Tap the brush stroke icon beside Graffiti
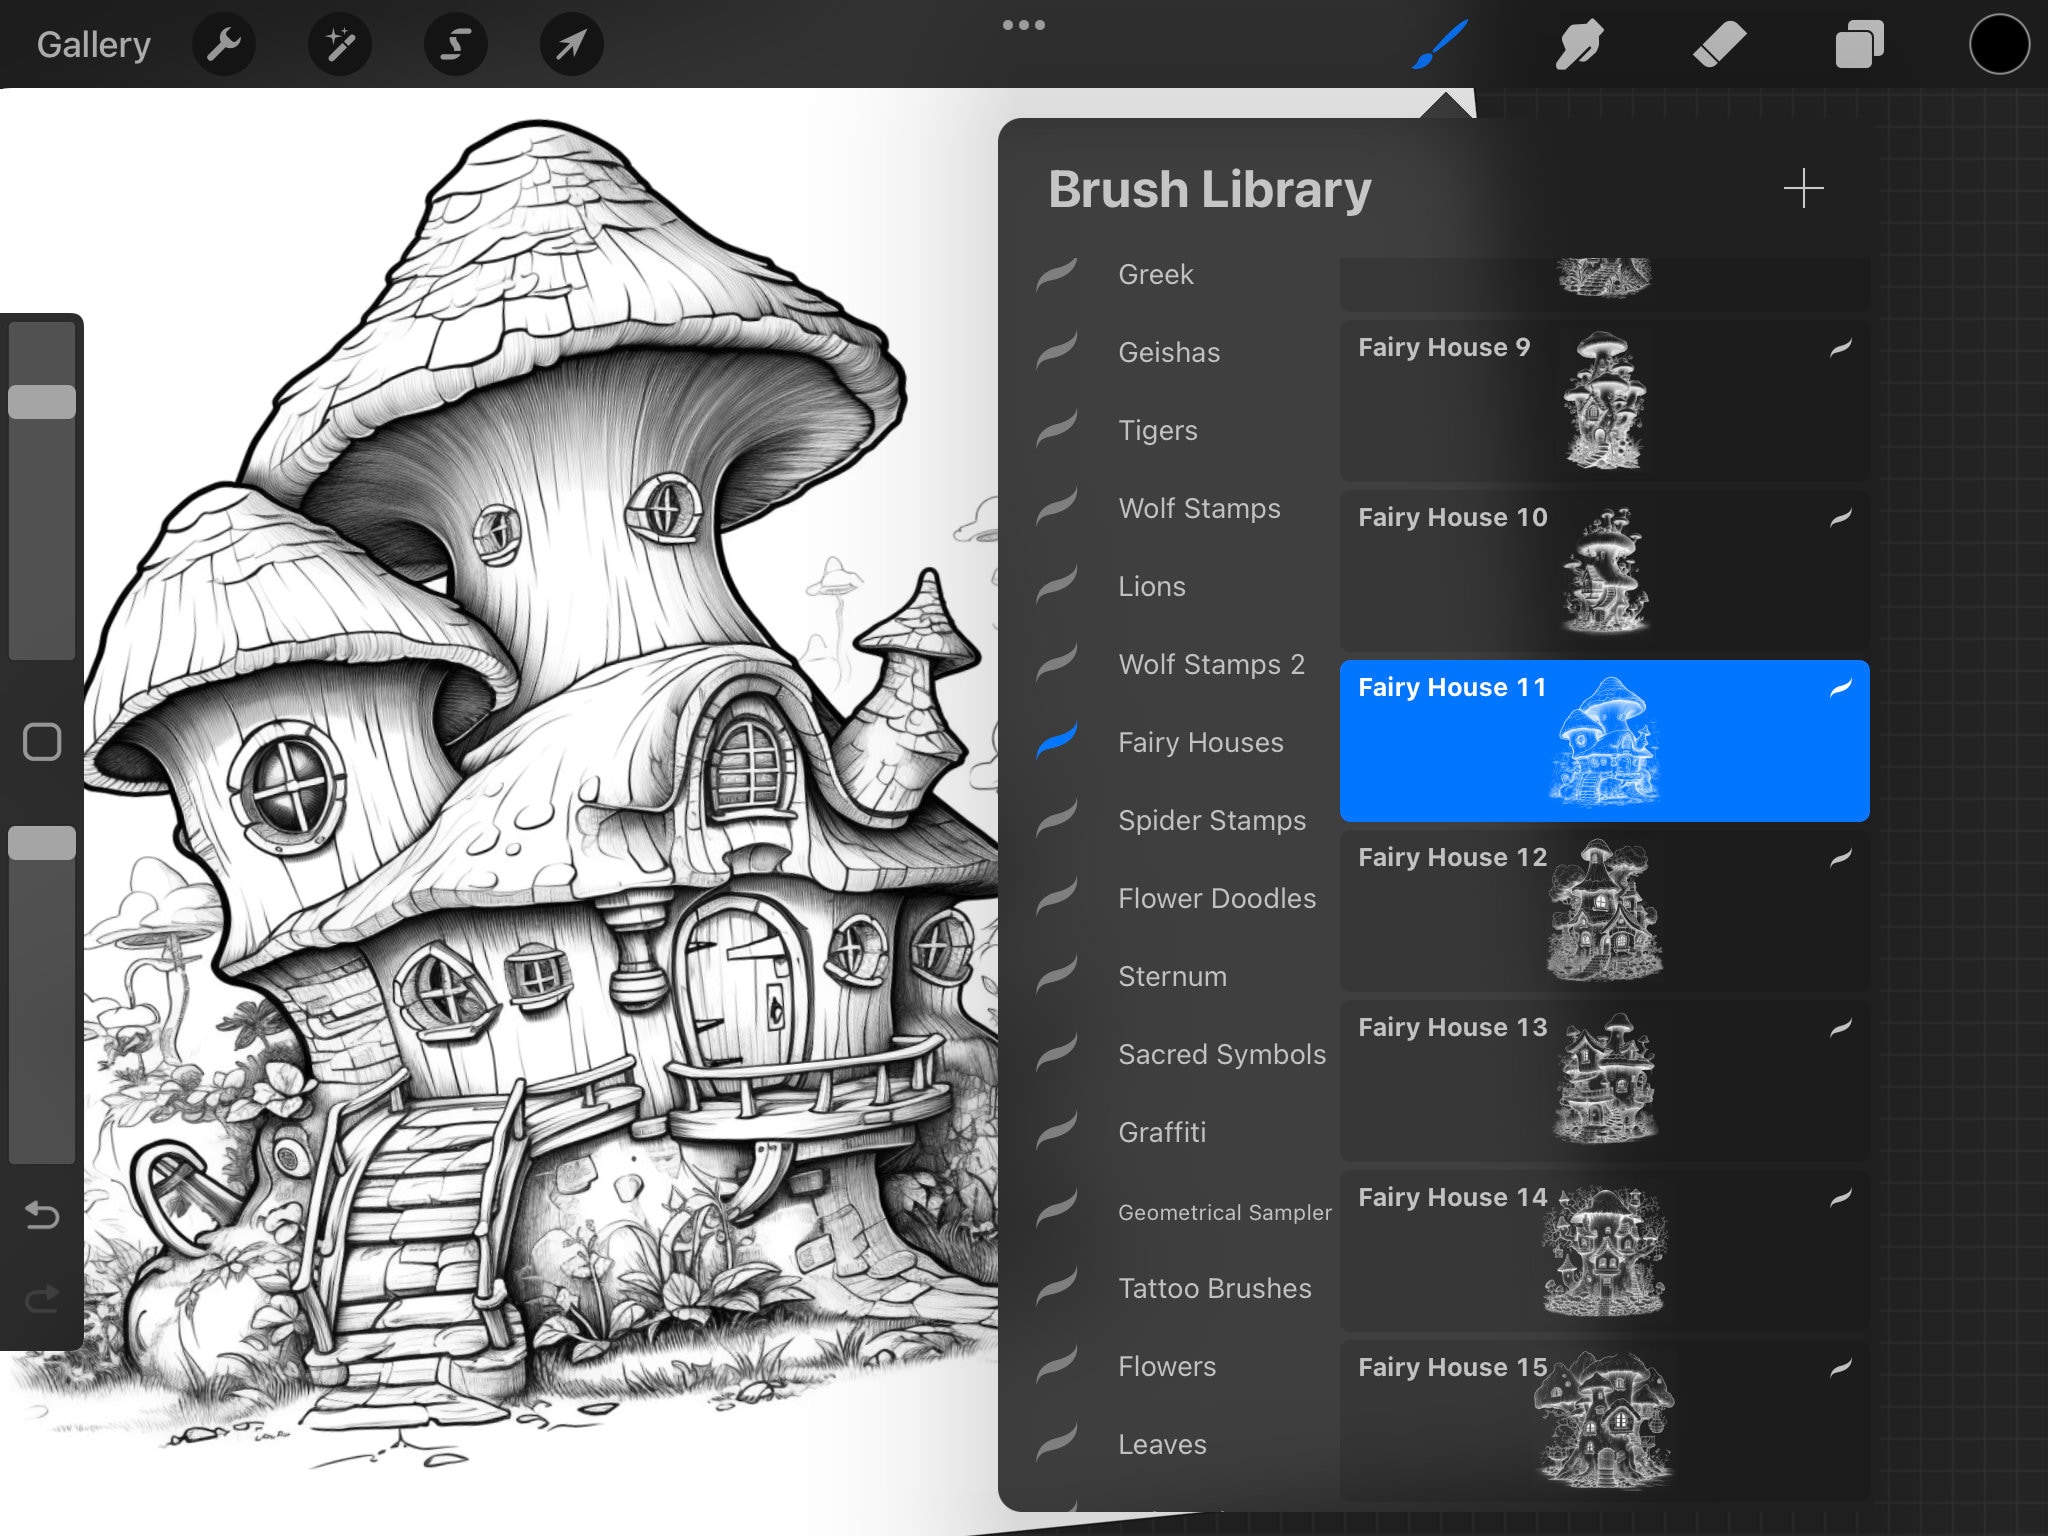 tap(1056, 1132)
